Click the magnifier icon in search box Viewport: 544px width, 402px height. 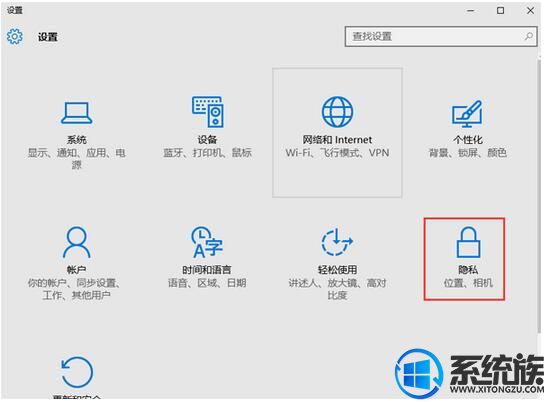coord(529,36)
